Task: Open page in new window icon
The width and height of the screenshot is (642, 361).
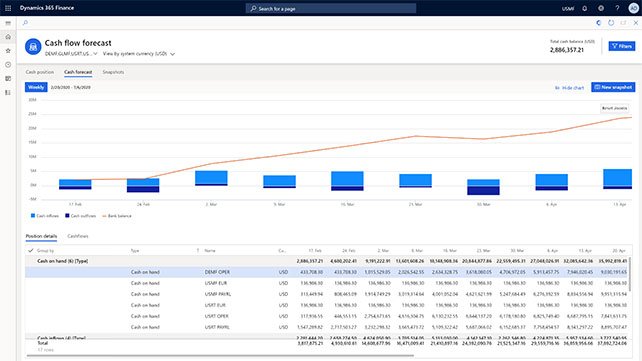Action: 623,23
